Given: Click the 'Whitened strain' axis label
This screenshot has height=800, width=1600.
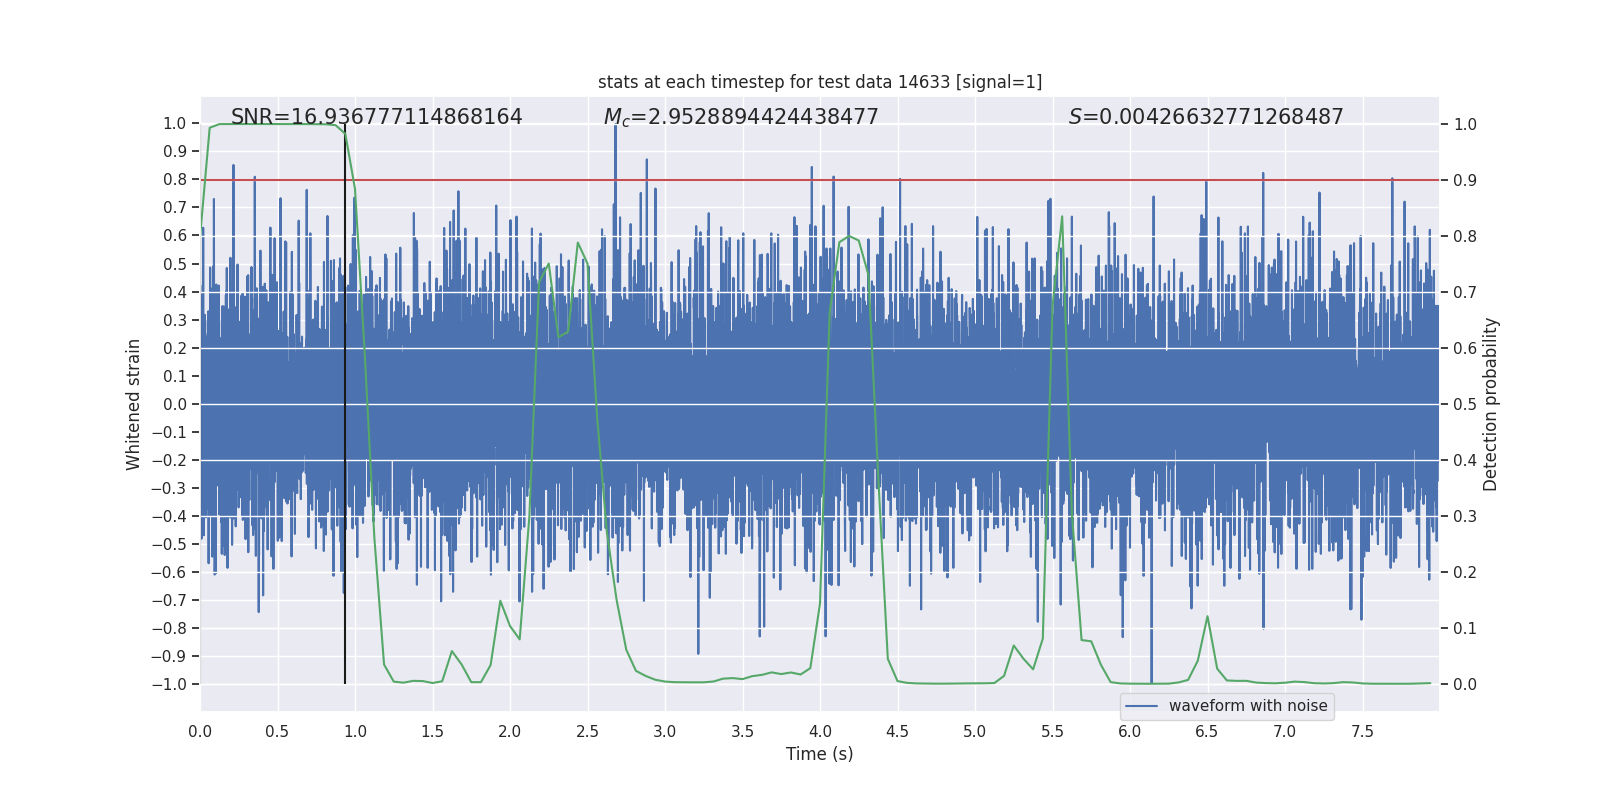Looking at the screenshot, I should [x=134, y=404].
